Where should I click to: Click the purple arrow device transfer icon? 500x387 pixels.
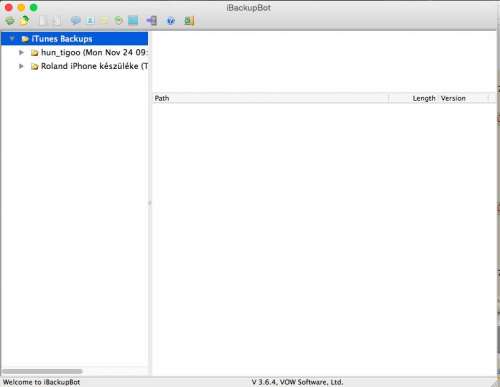[x=152, y=21]
